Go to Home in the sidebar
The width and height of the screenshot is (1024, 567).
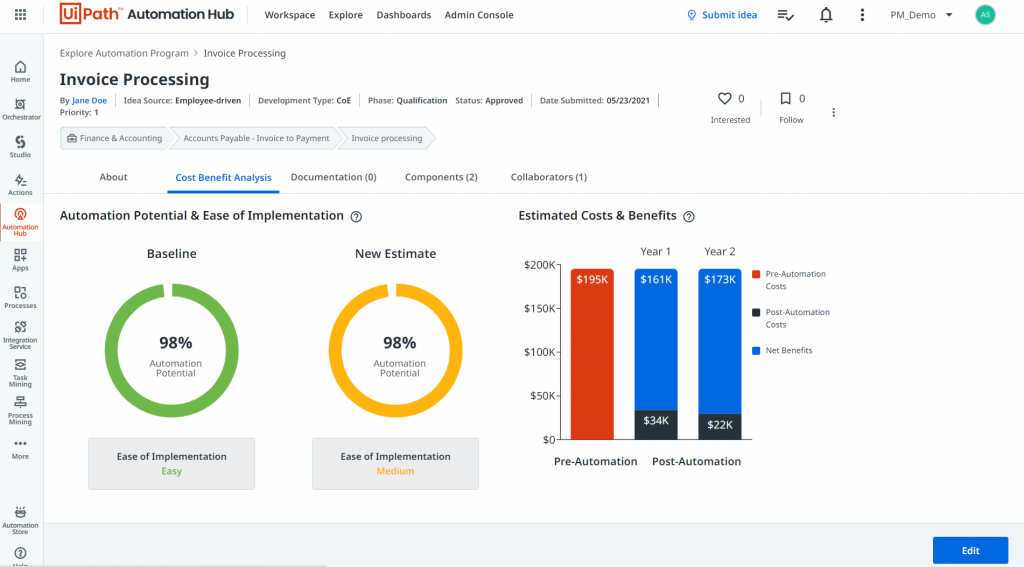point(20,71)
